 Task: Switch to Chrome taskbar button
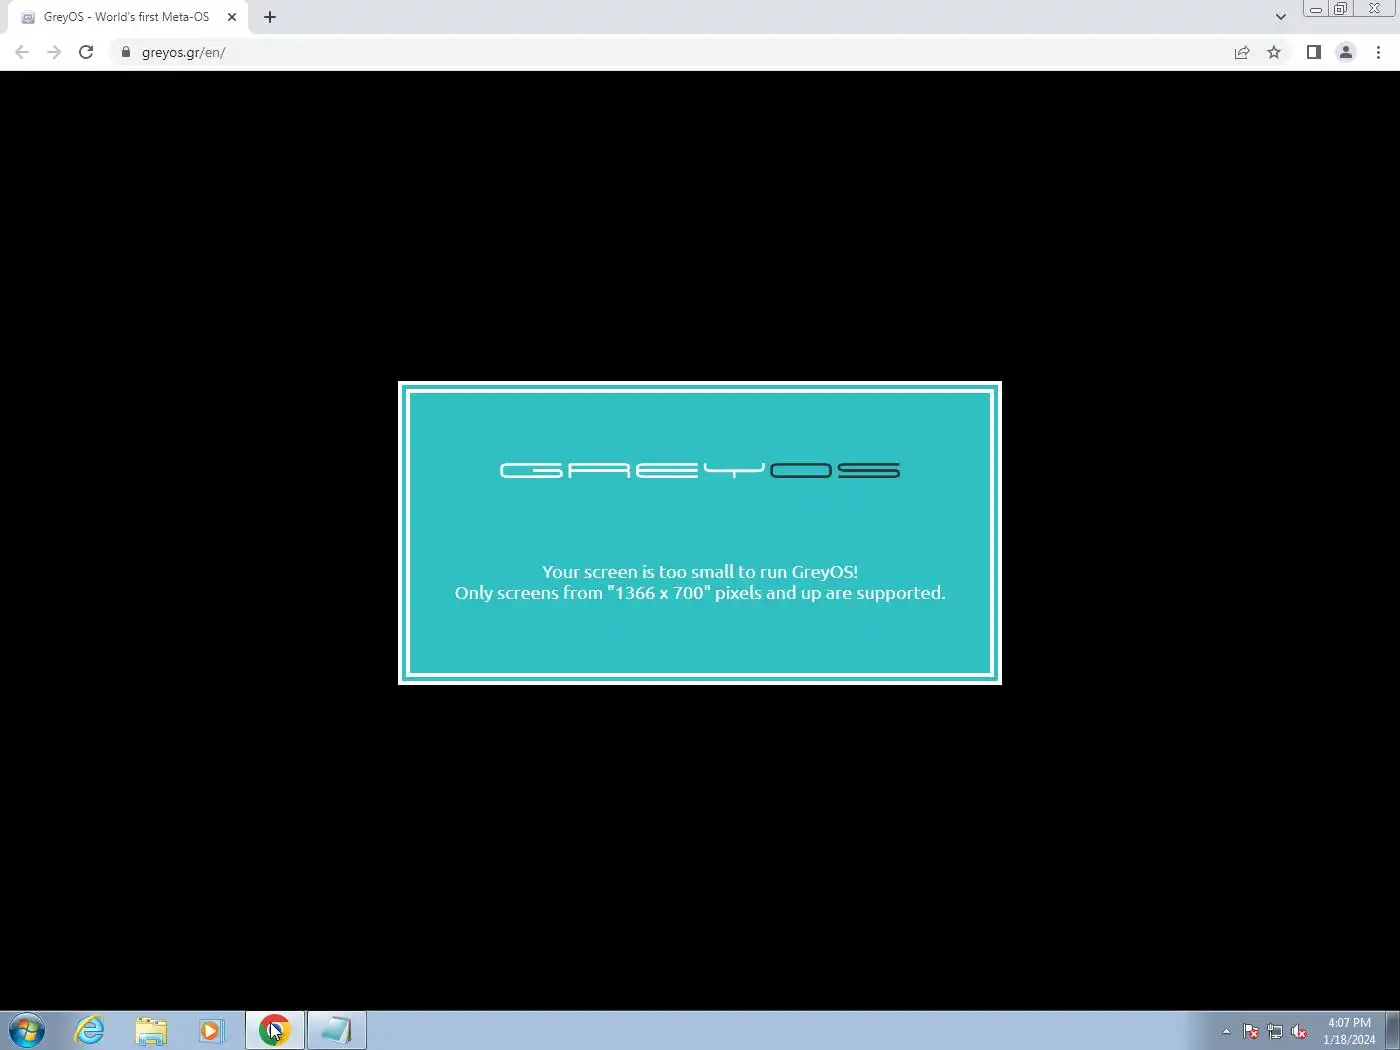pos(274,1030)
